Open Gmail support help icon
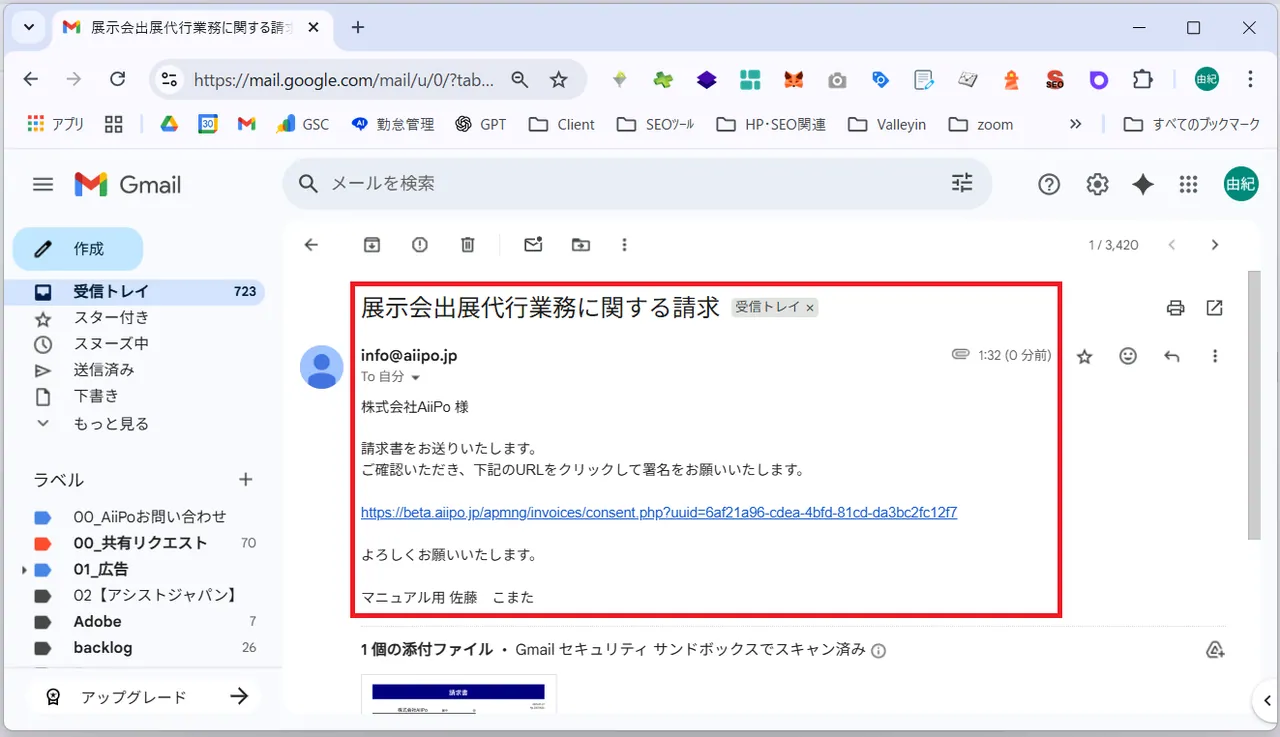This screenshot has height=737, width=1280. click(1049, 184)
